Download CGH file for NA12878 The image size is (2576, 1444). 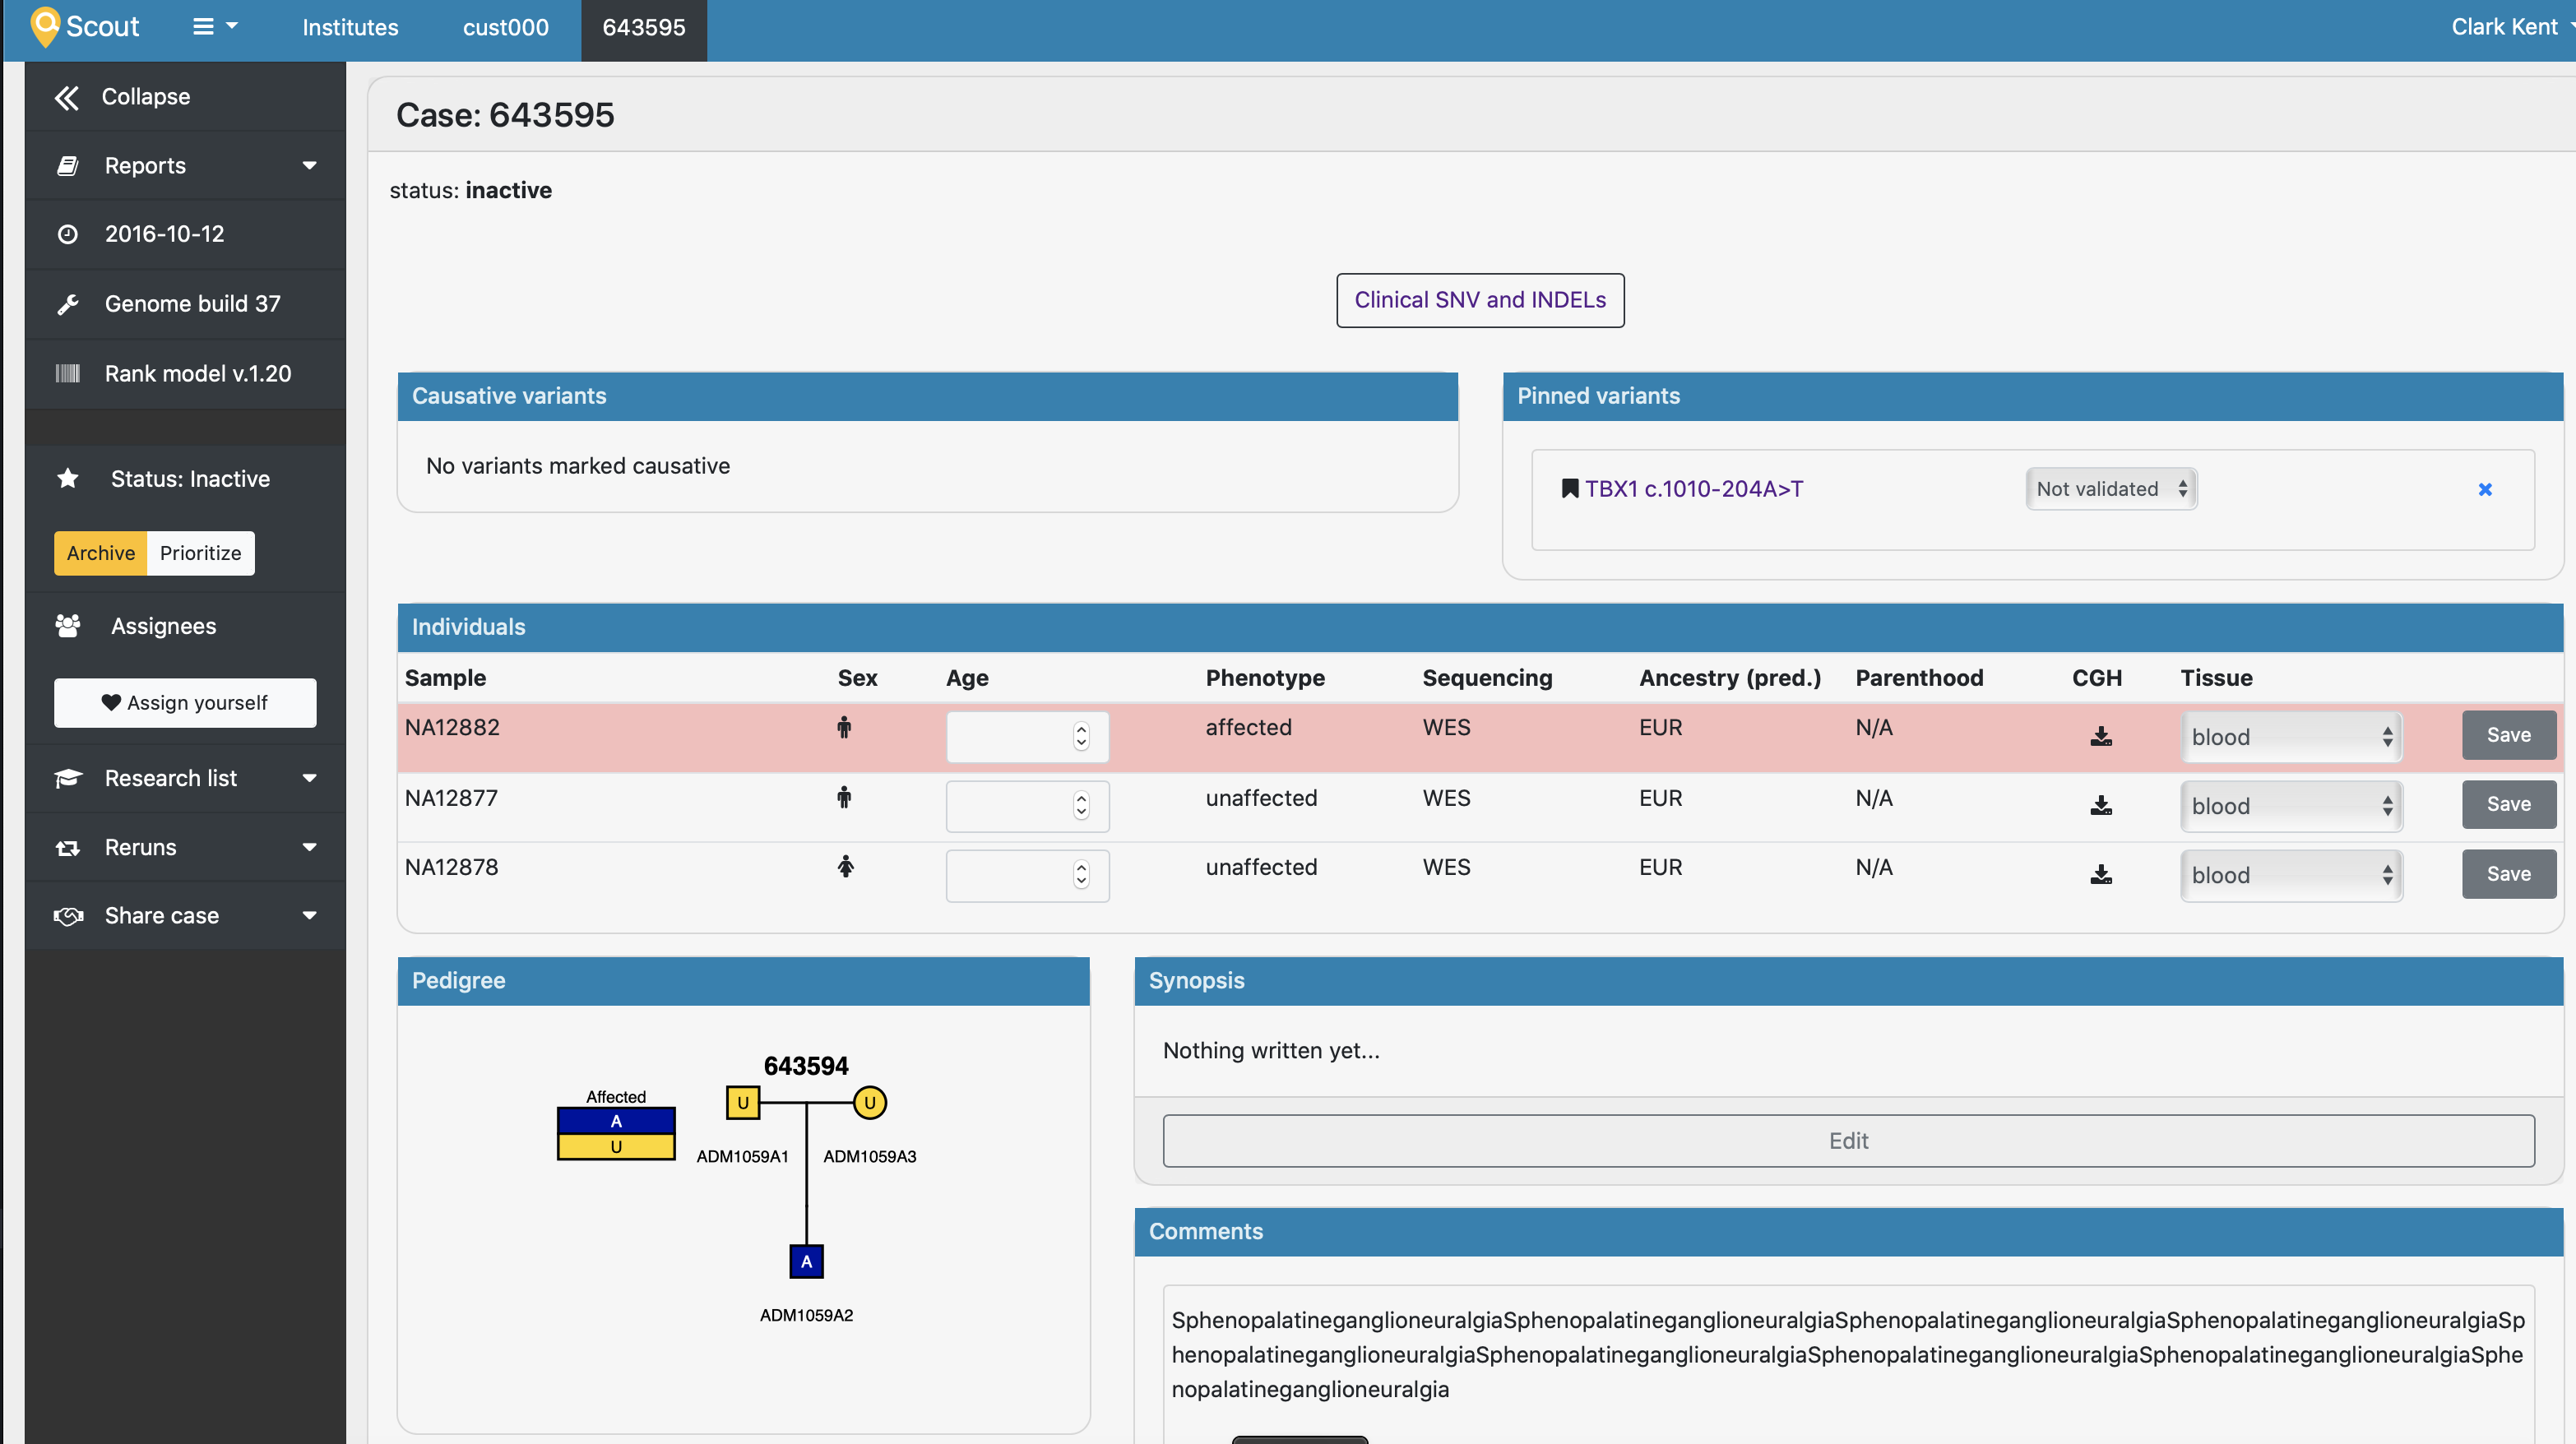(x=2101, y=875)
